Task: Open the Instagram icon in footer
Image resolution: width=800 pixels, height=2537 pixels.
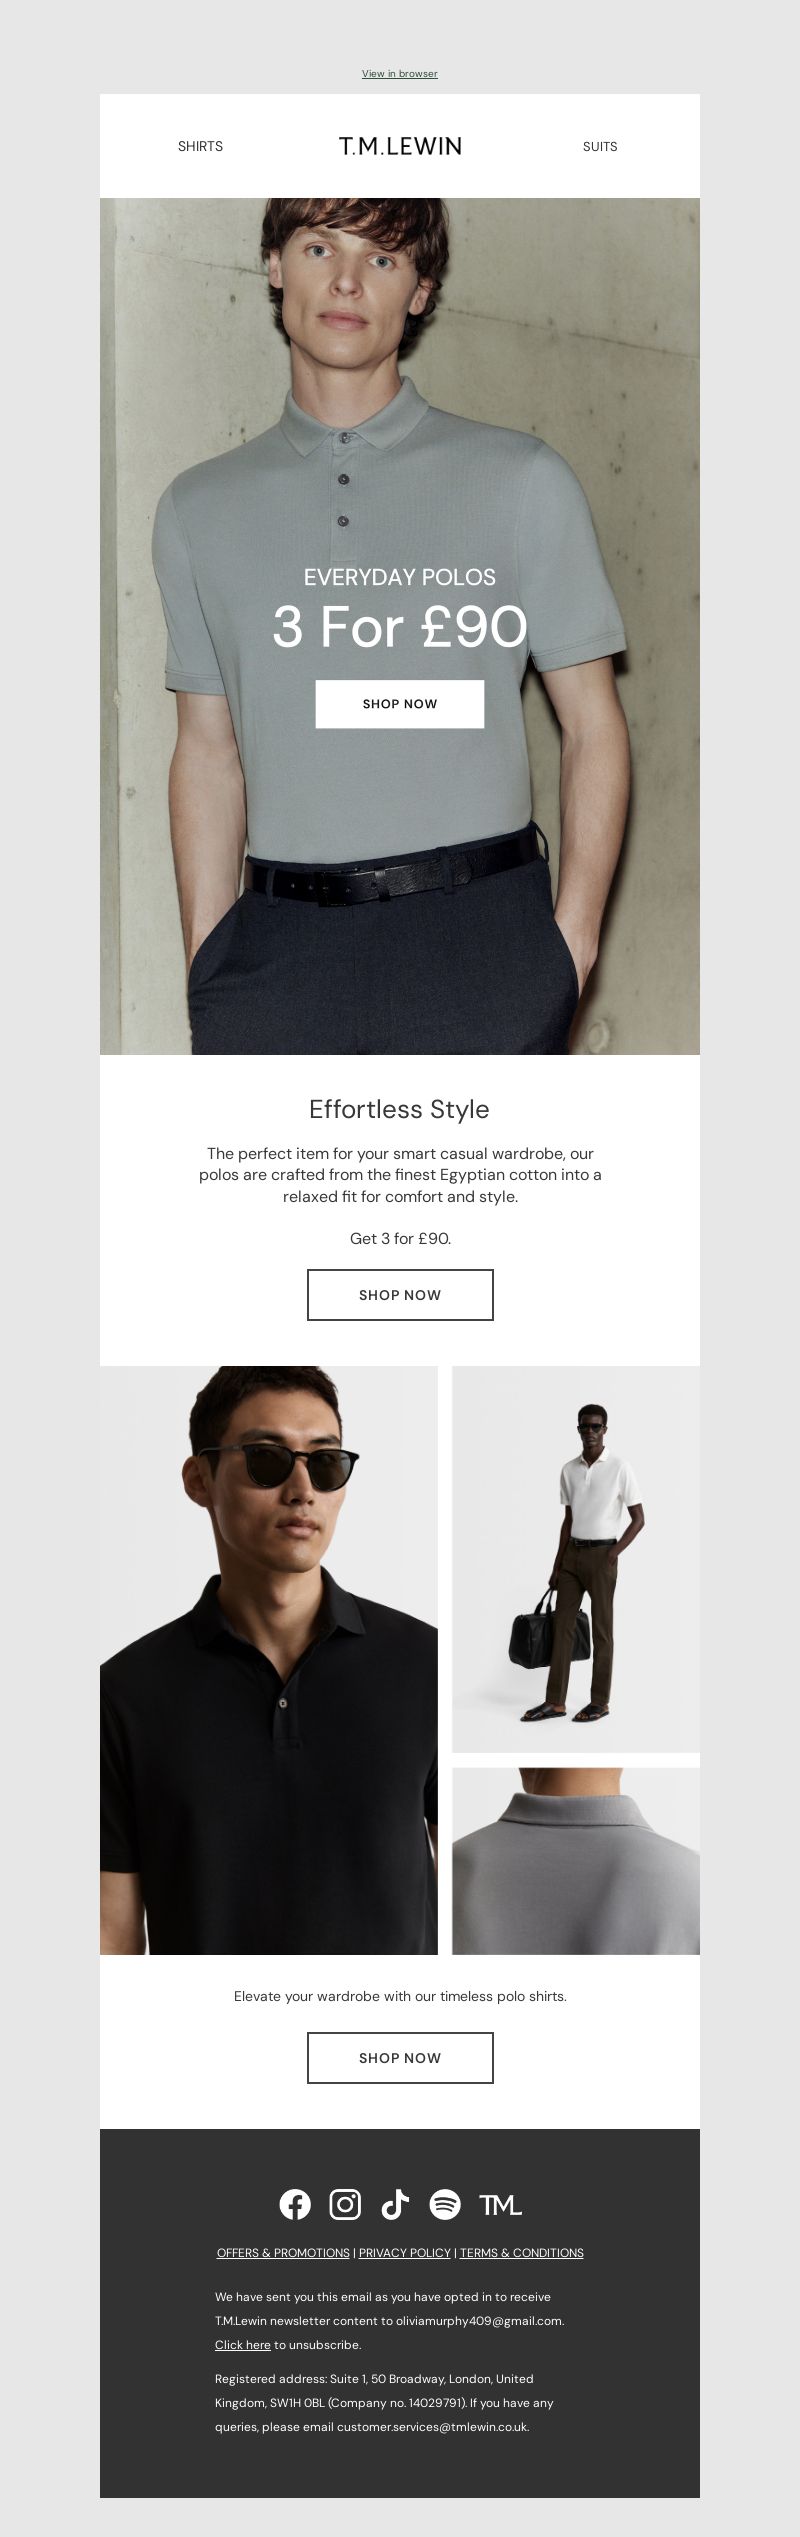Action: (x=345, y=2204)
